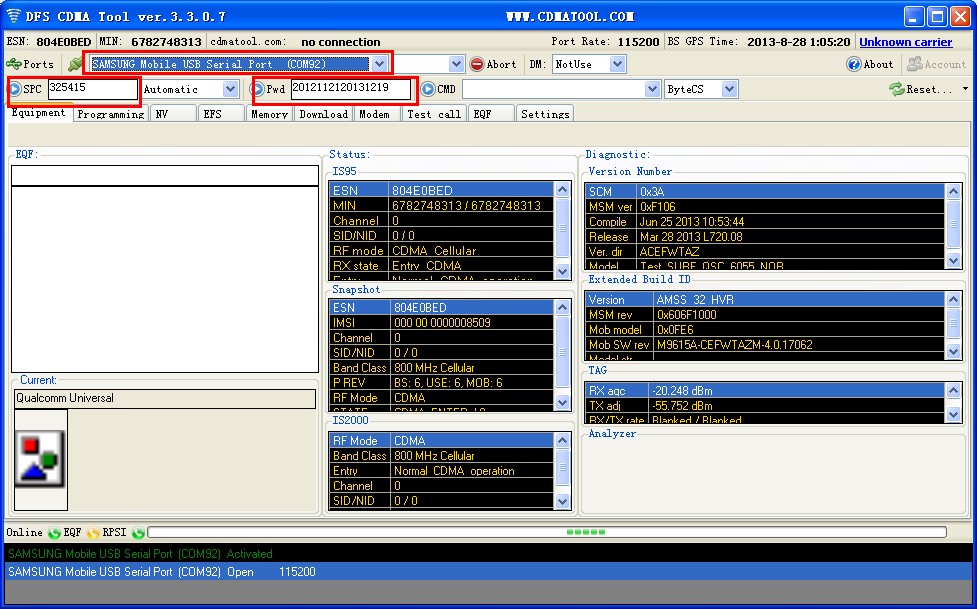The image size is (977, 609).
Task: Select the Band Class row in Snapshot
Action: pyautogui.click(x=441, y=367)
